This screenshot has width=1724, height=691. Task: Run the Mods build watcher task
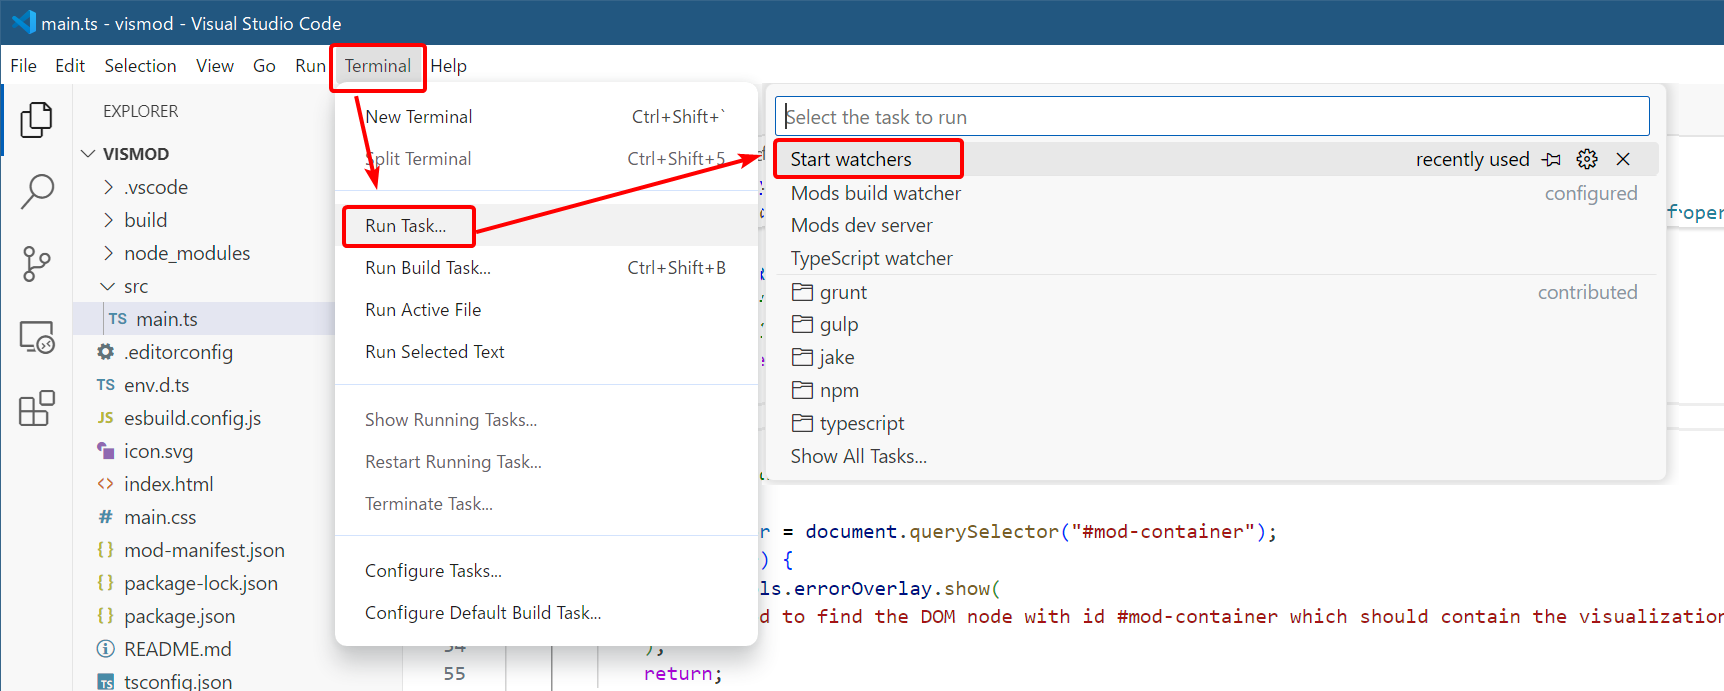tap(1216, 193)
